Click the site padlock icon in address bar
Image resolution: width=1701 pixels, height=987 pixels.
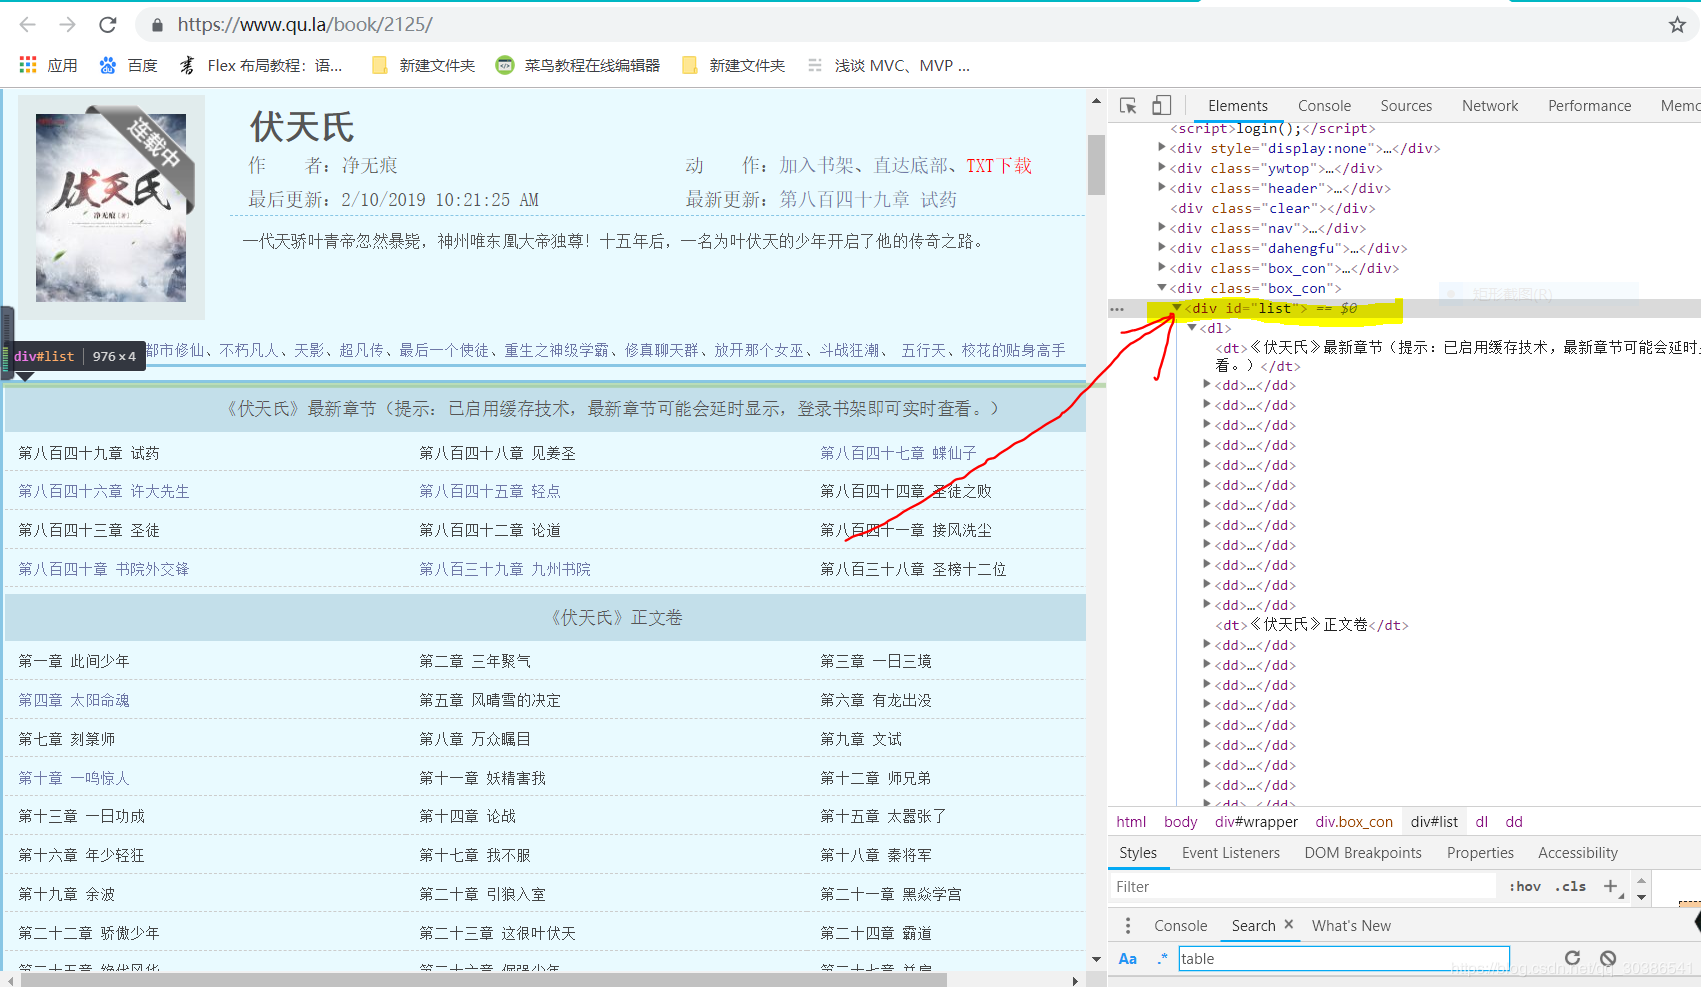tap(156, 25)
